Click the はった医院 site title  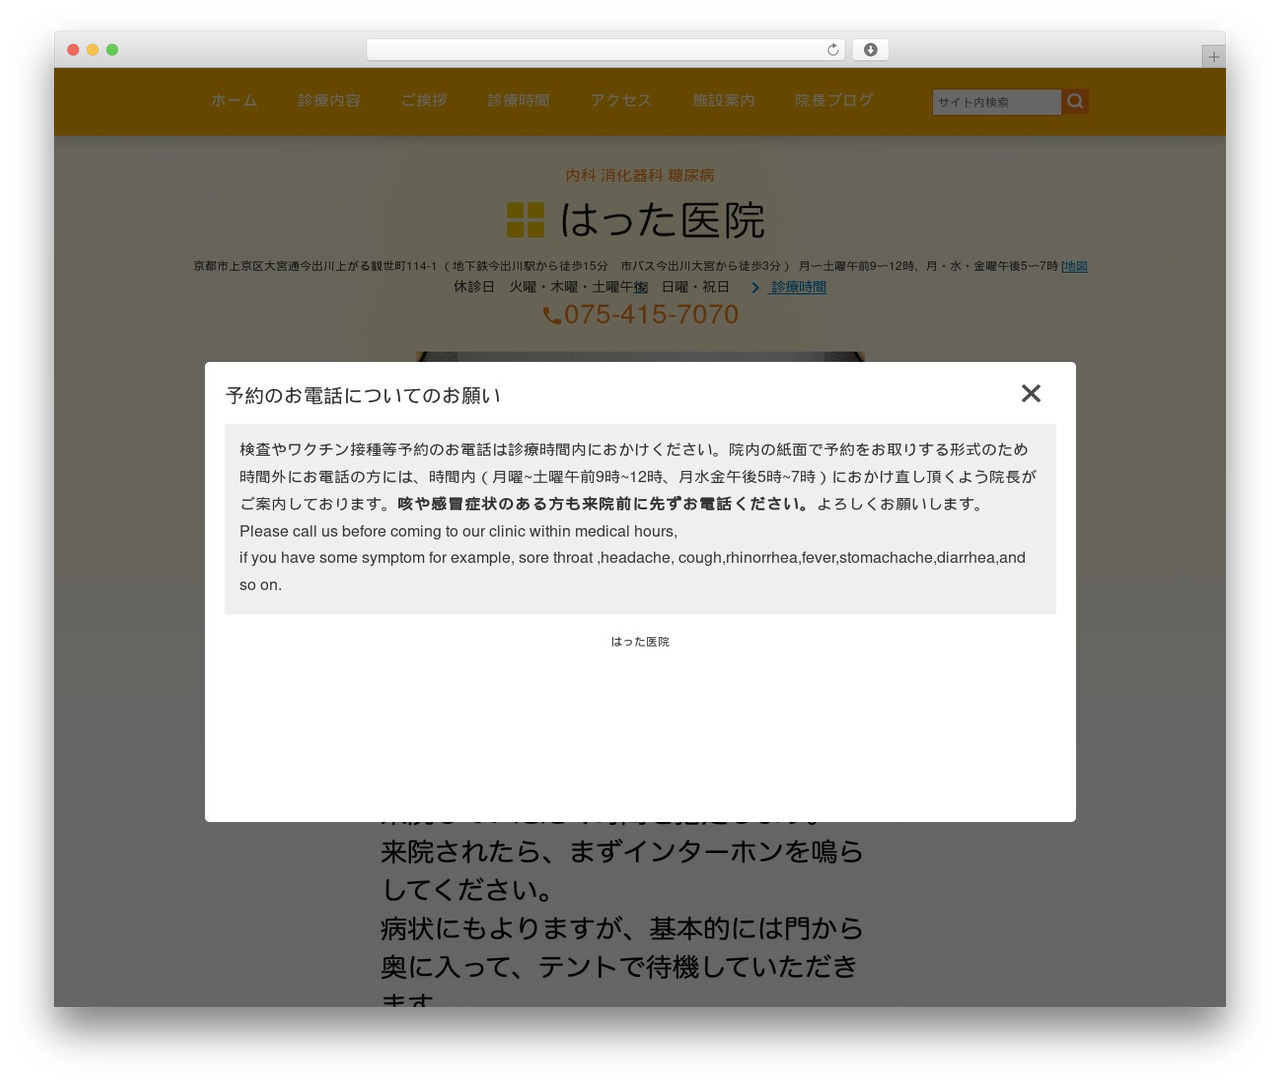[x=662, y=220]
